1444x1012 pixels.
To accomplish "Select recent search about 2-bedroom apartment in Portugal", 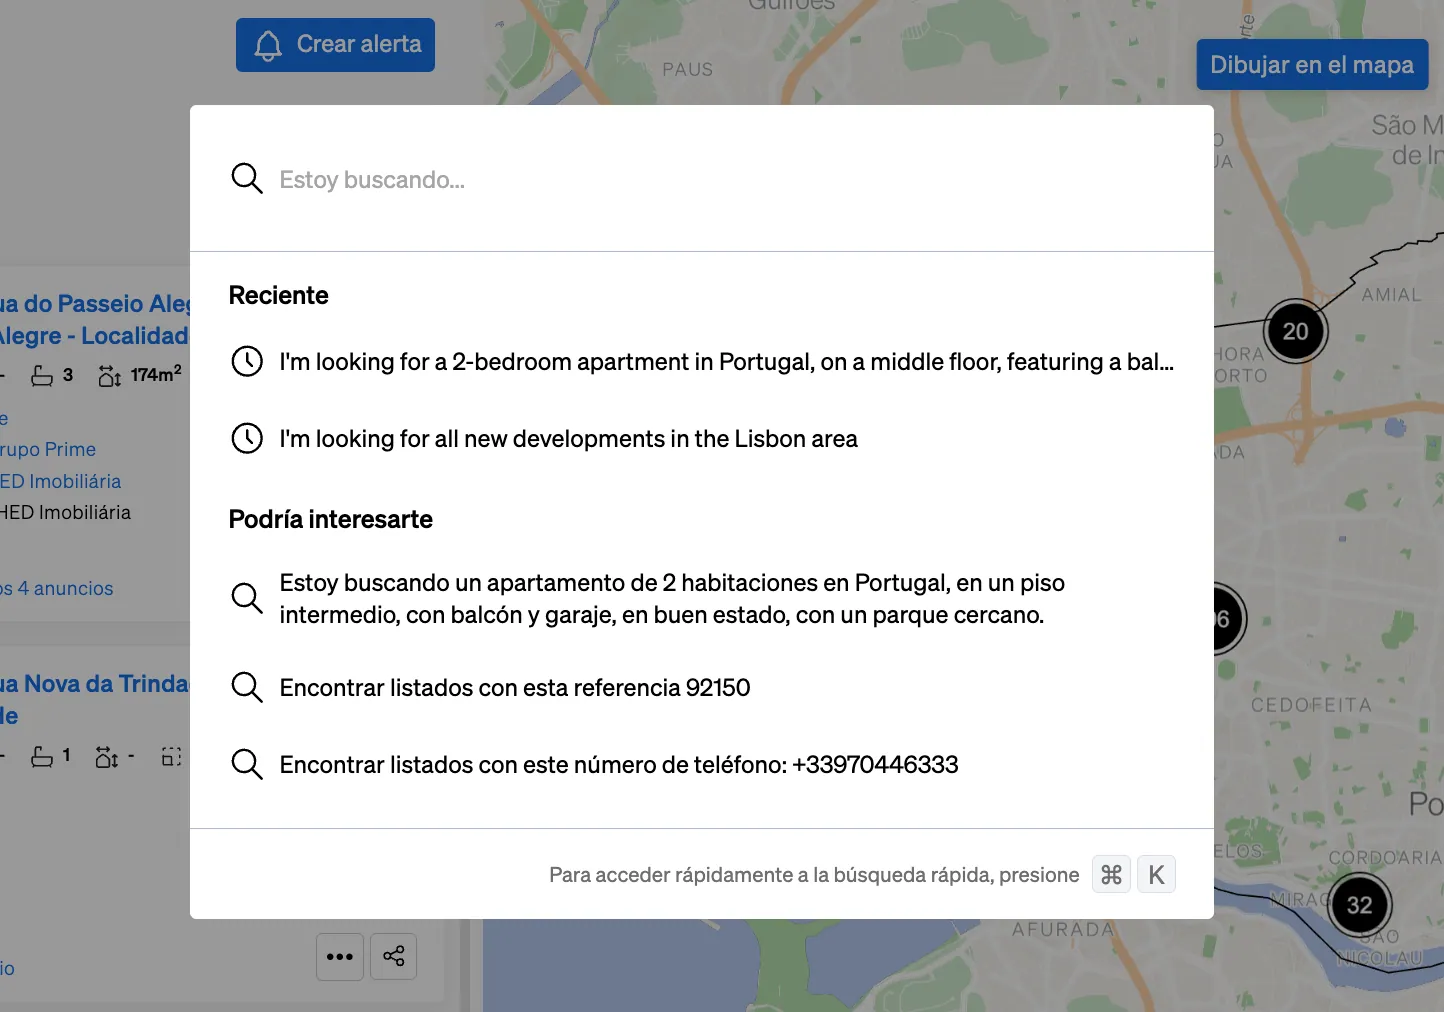I will pos(702,361).
